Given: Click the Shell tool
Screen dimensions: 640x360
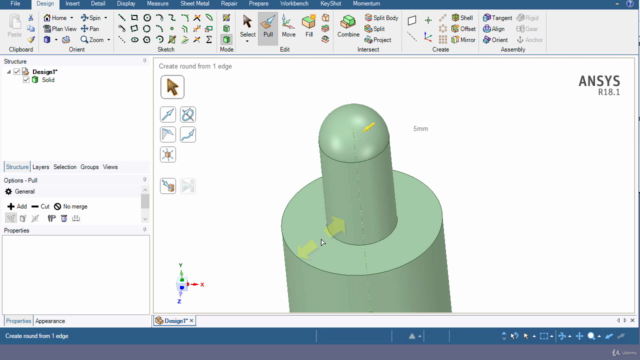Looking at the screenshot, I should [x=462, y=18].
